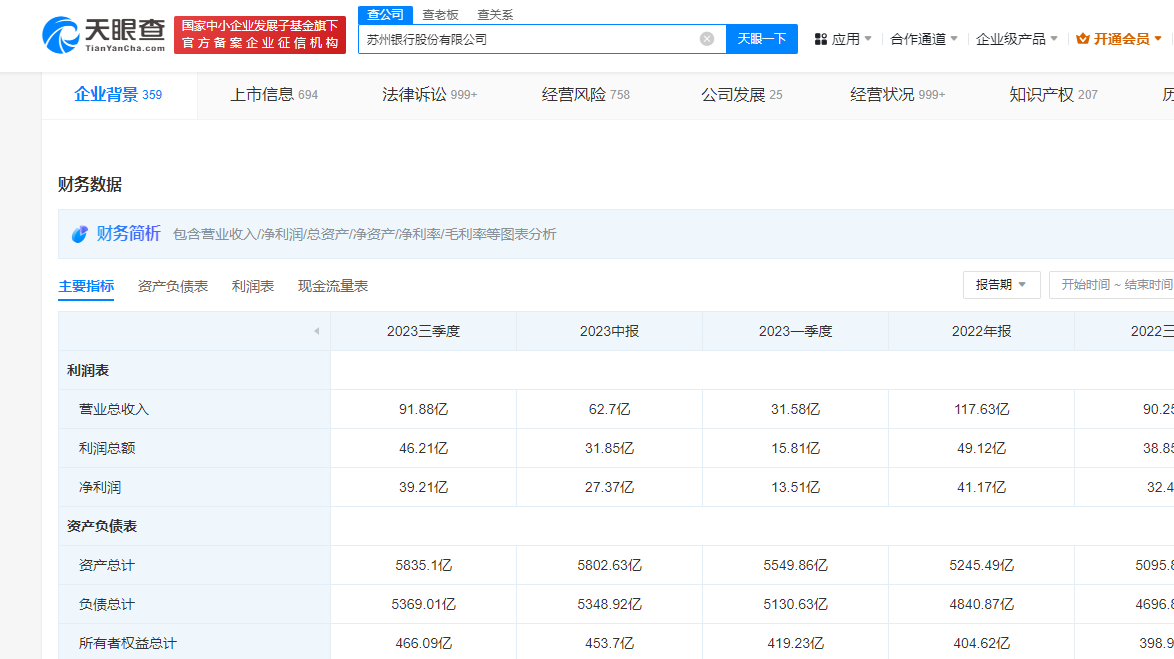Click the 2023一季度 column header
The width and height of the screenshot is (1174, 659).
click(795, 331)
